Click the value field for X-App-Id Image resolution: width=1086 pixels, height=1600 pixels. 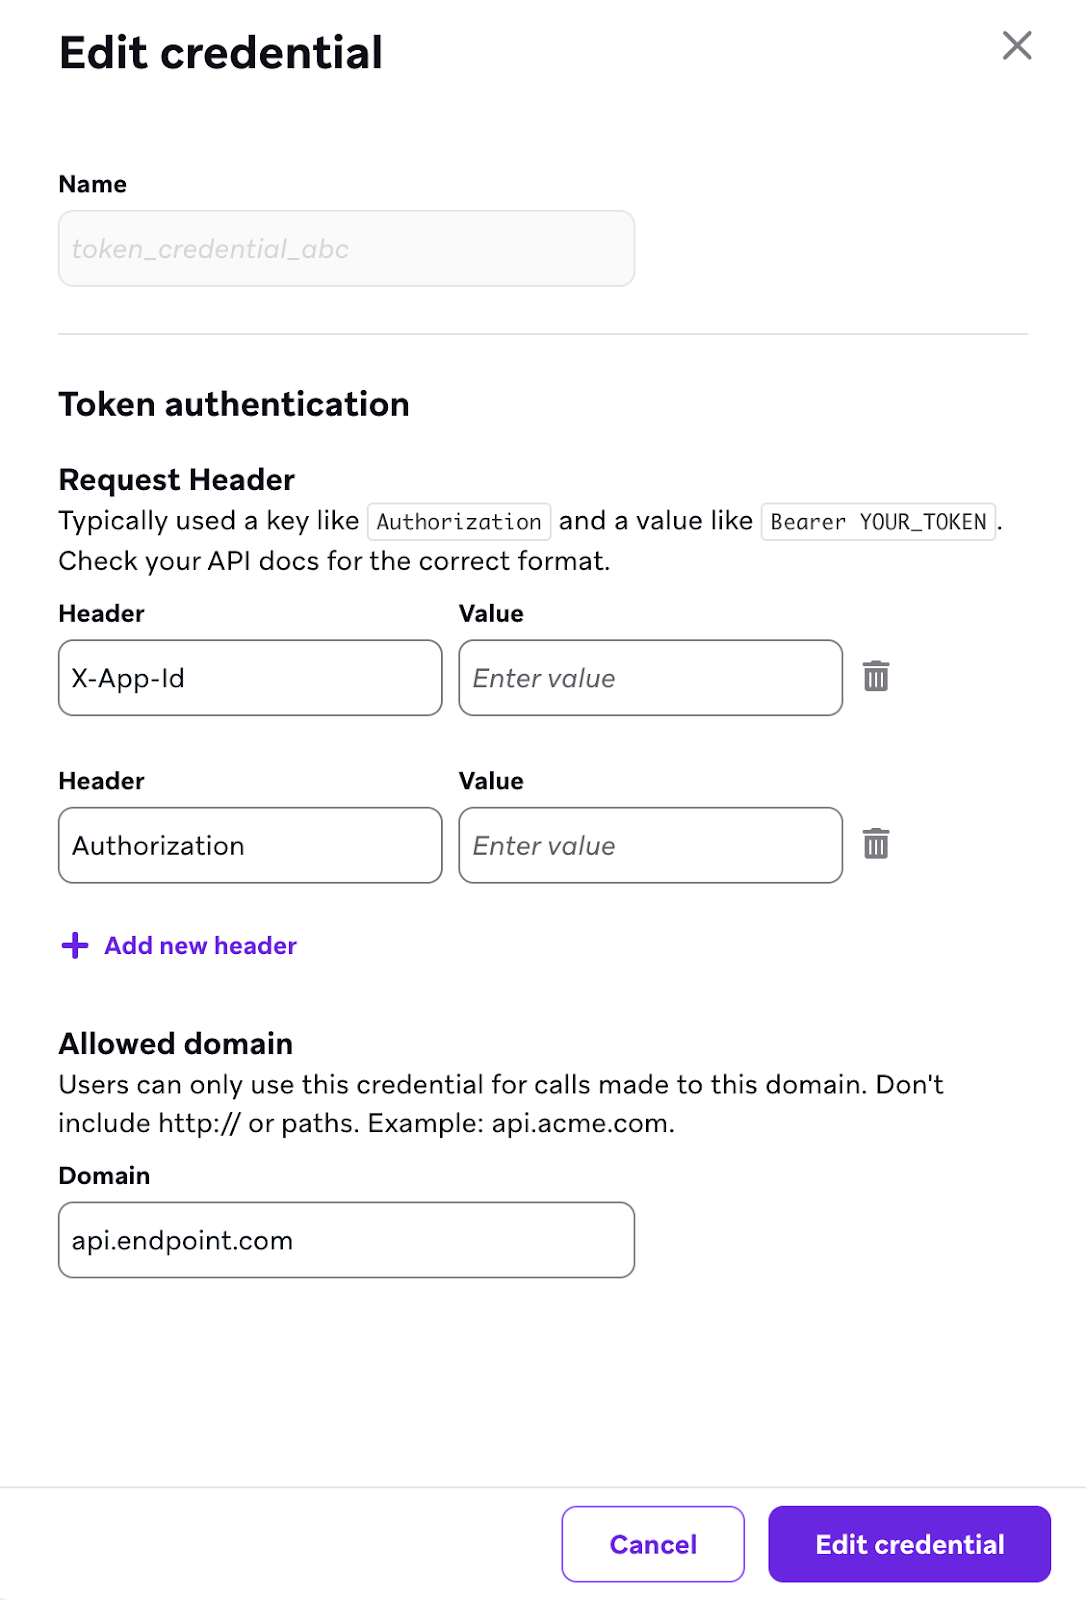650,678
